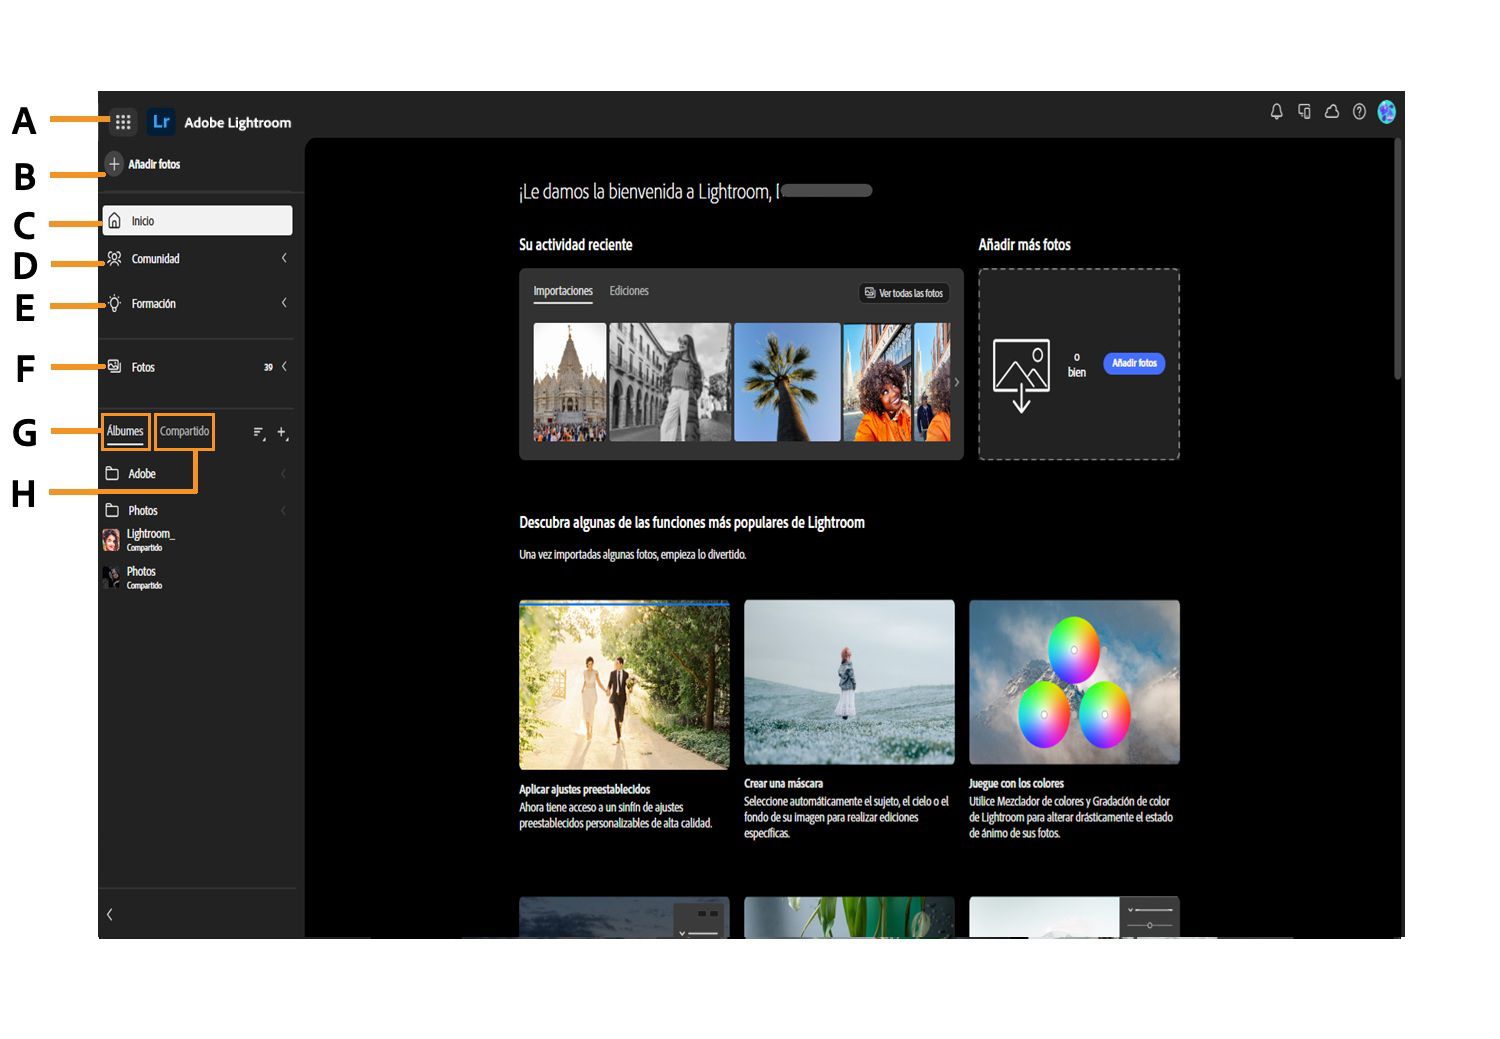Click the Añadir fotos blue button

[x=1133, y=363]
